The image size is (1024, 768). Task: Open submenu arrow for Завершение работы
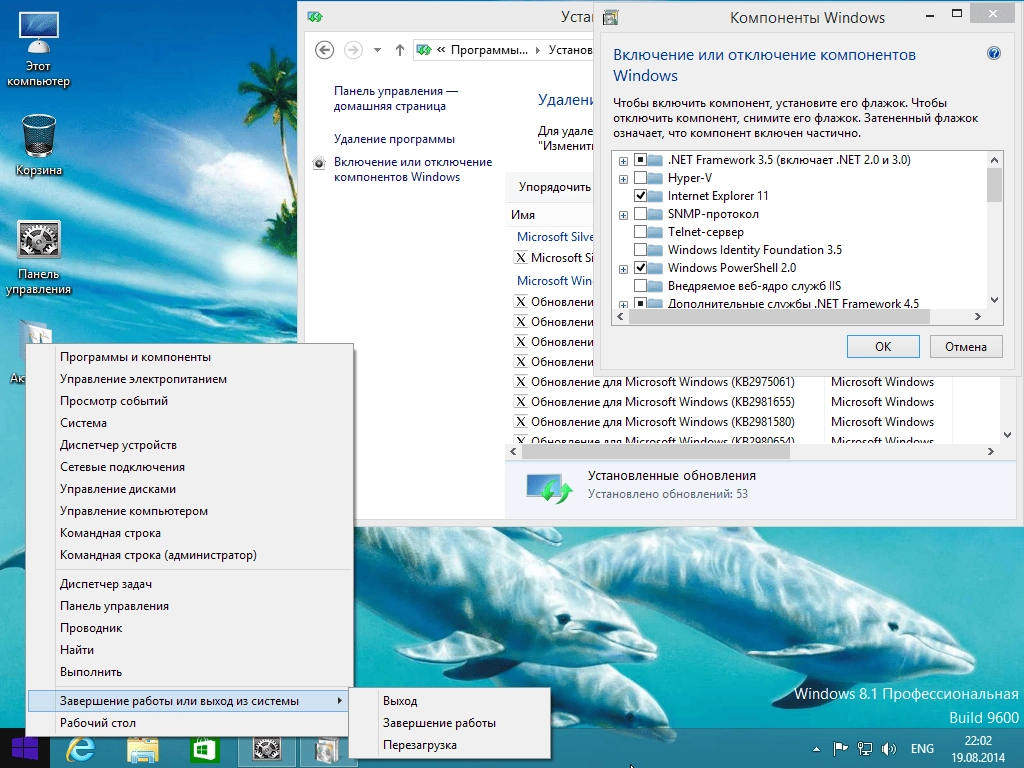point(340,701)
